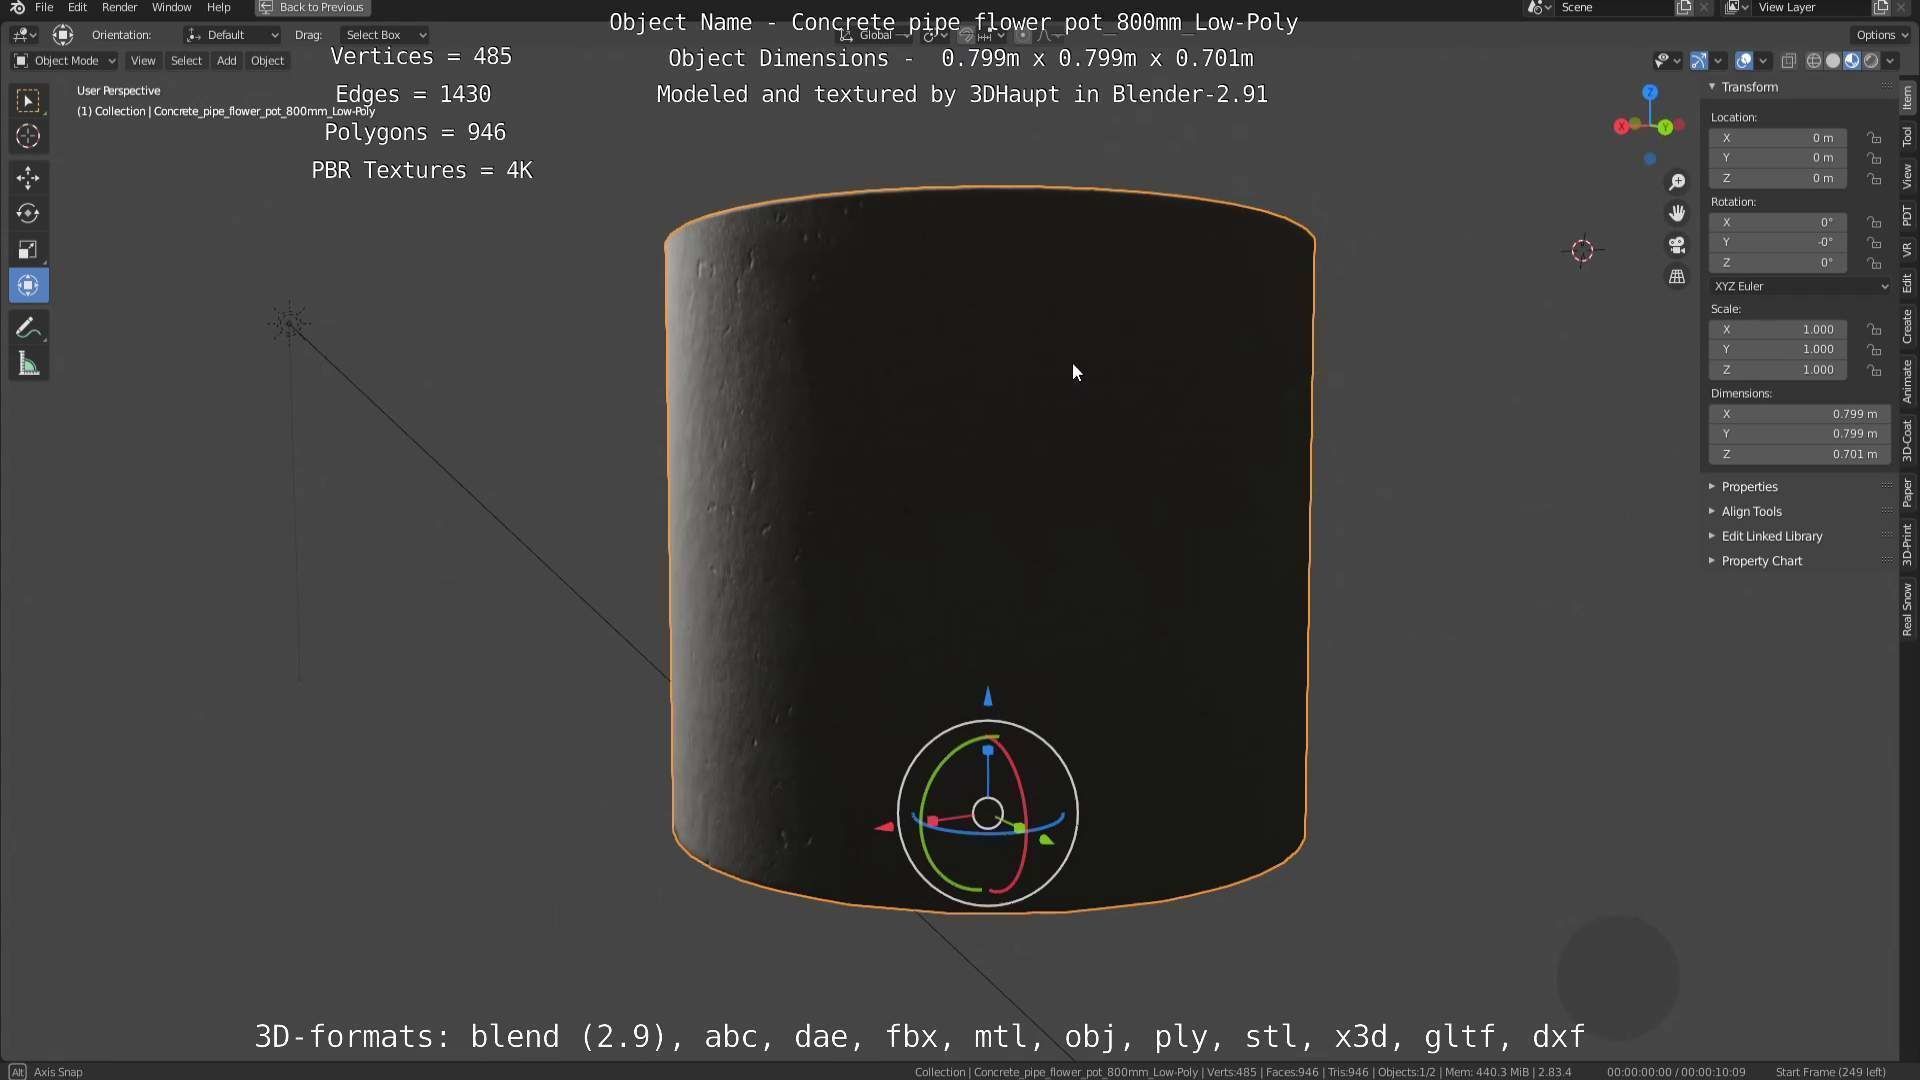Open the viewport Object menu
Image resolution: width=1920 pixels, height=1080 pixels.
[267, 61]
